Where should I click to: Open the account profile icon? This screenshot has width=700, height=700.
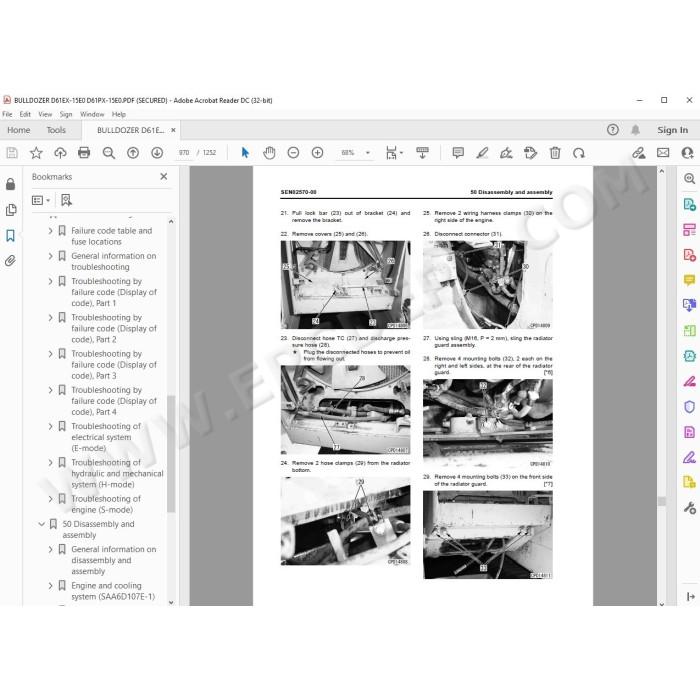pos(687,153)
